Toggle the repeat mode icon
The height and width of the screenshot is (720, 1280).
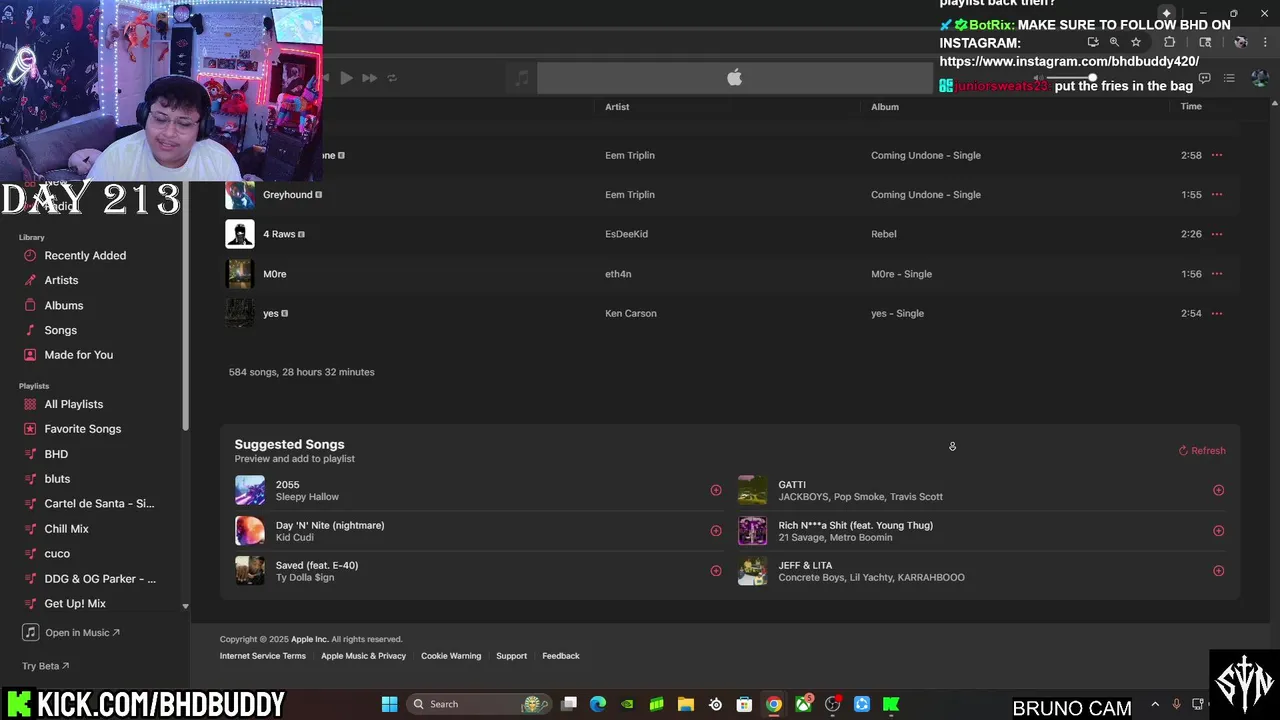(x=392, y=78)
